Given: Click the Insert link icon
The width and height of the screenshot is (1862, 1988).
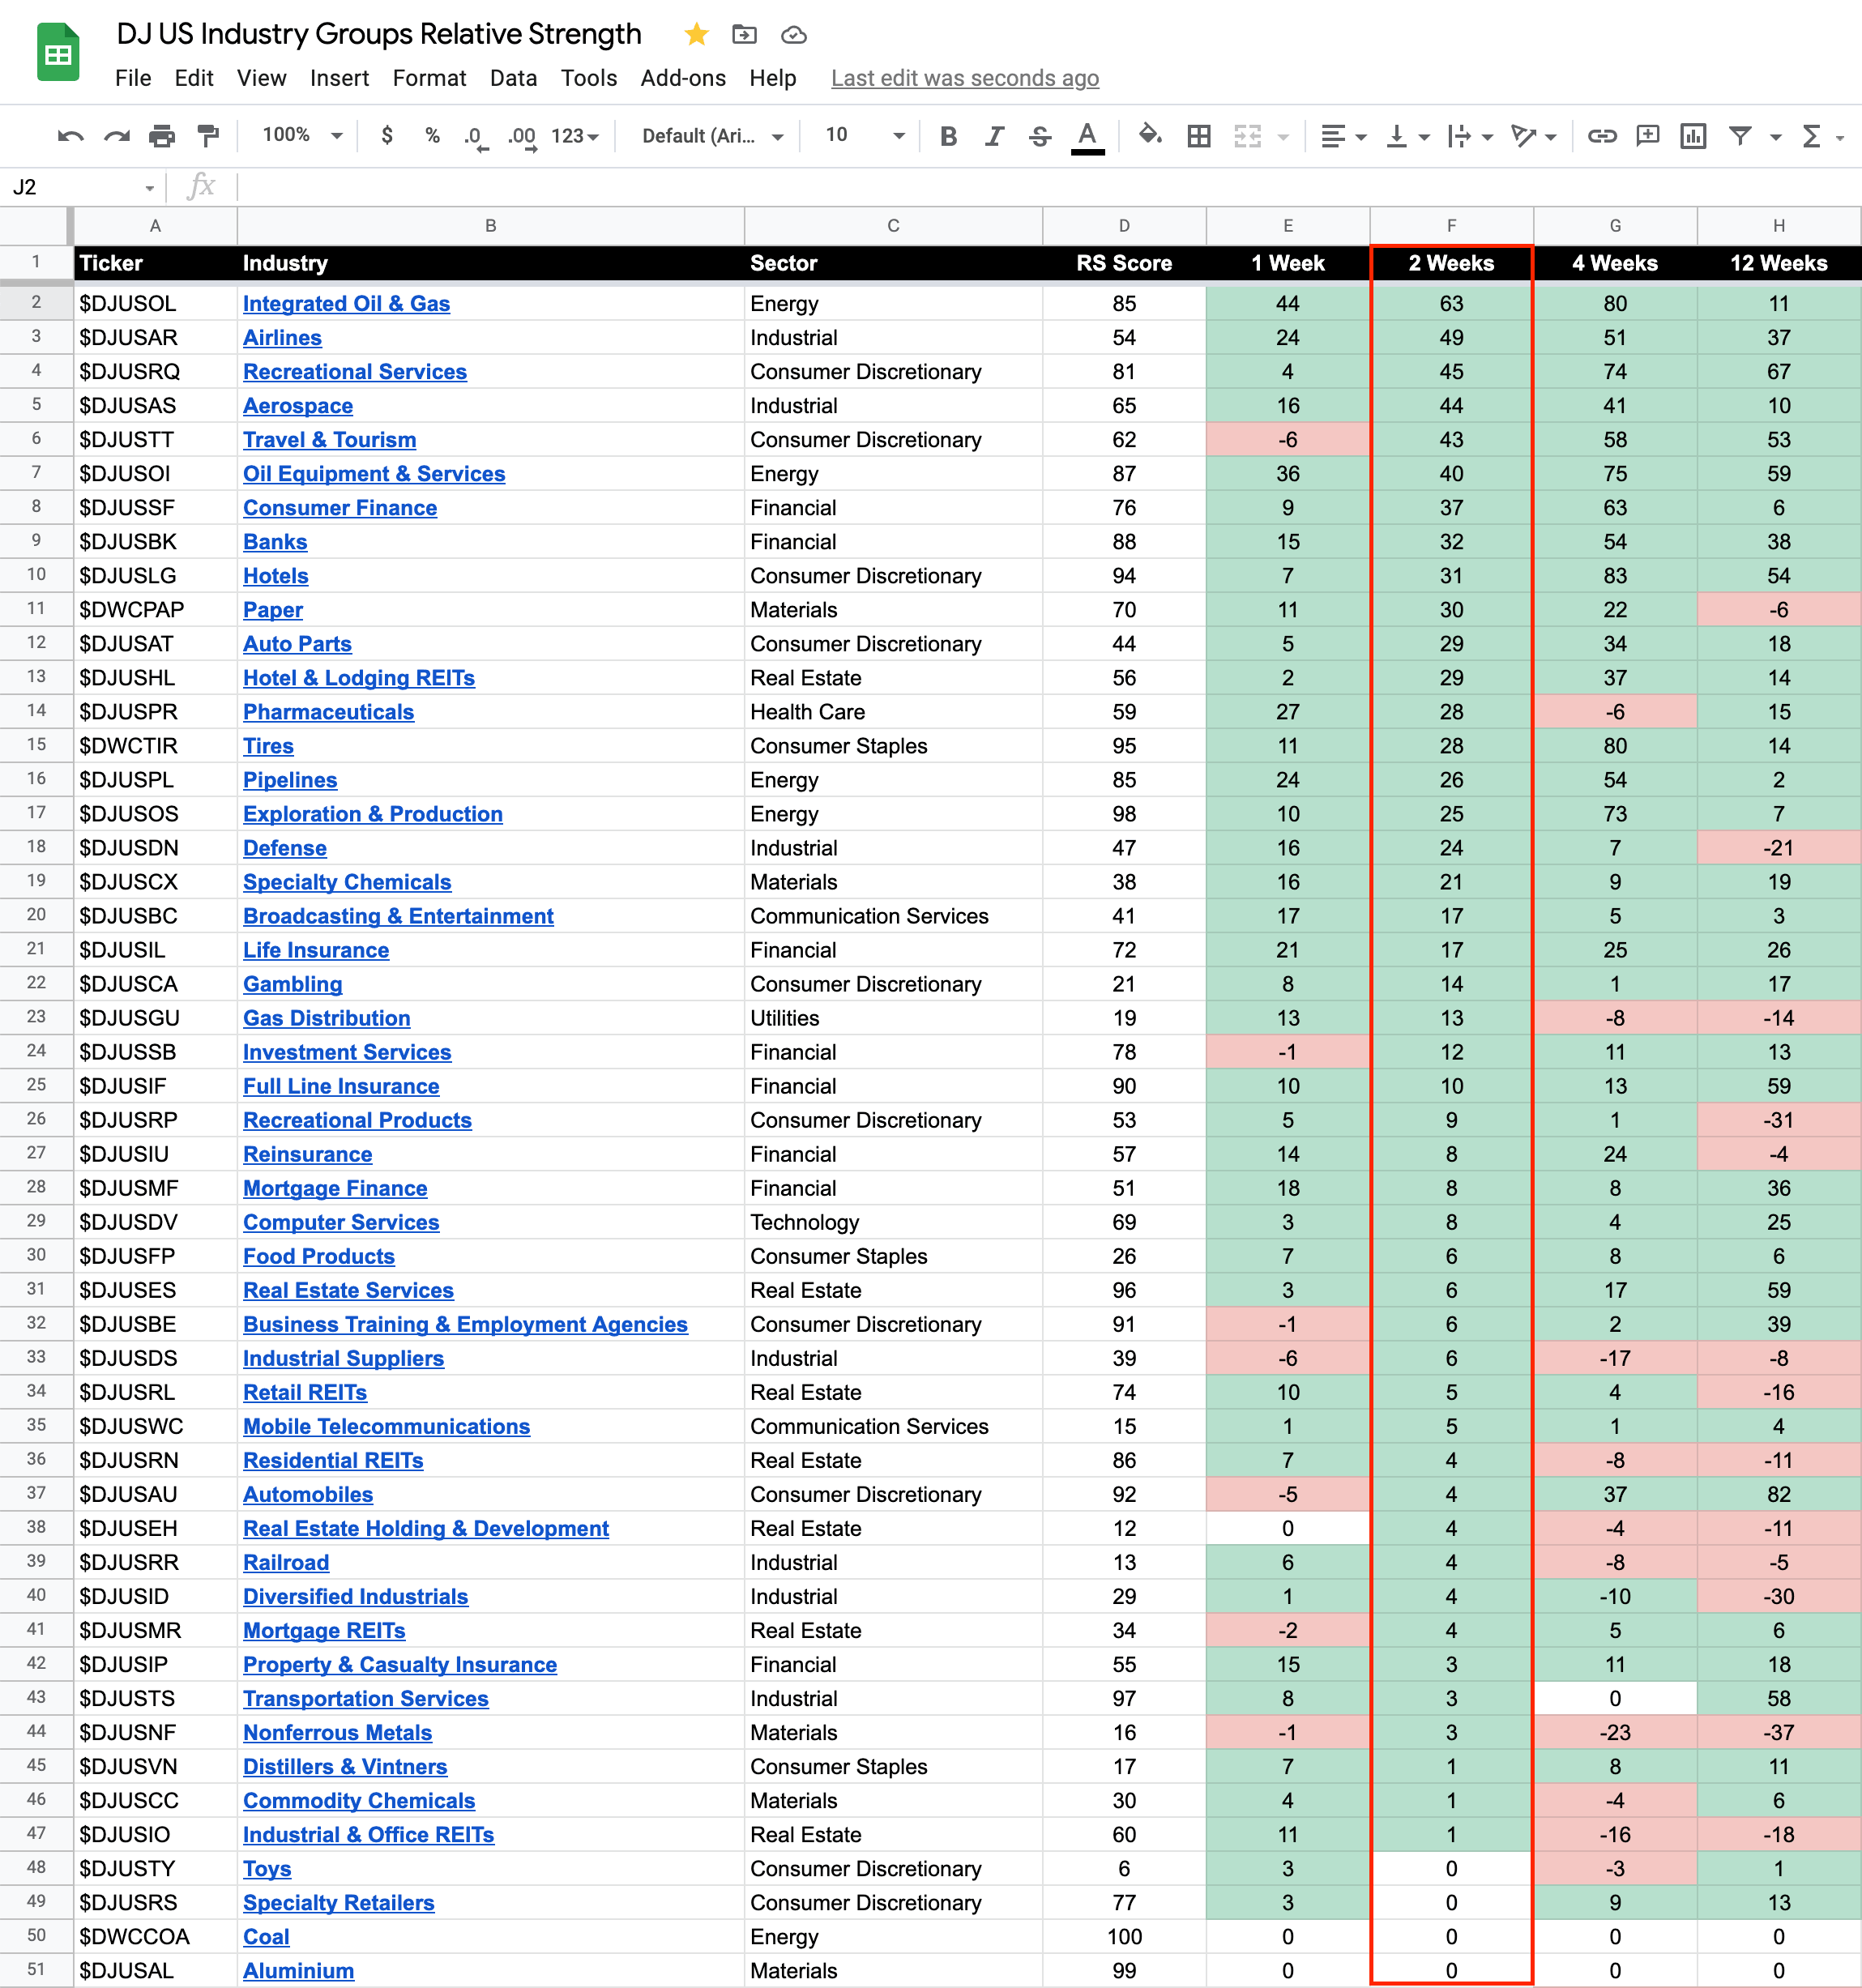Looking at the screenshot, I should (1602, 136).
